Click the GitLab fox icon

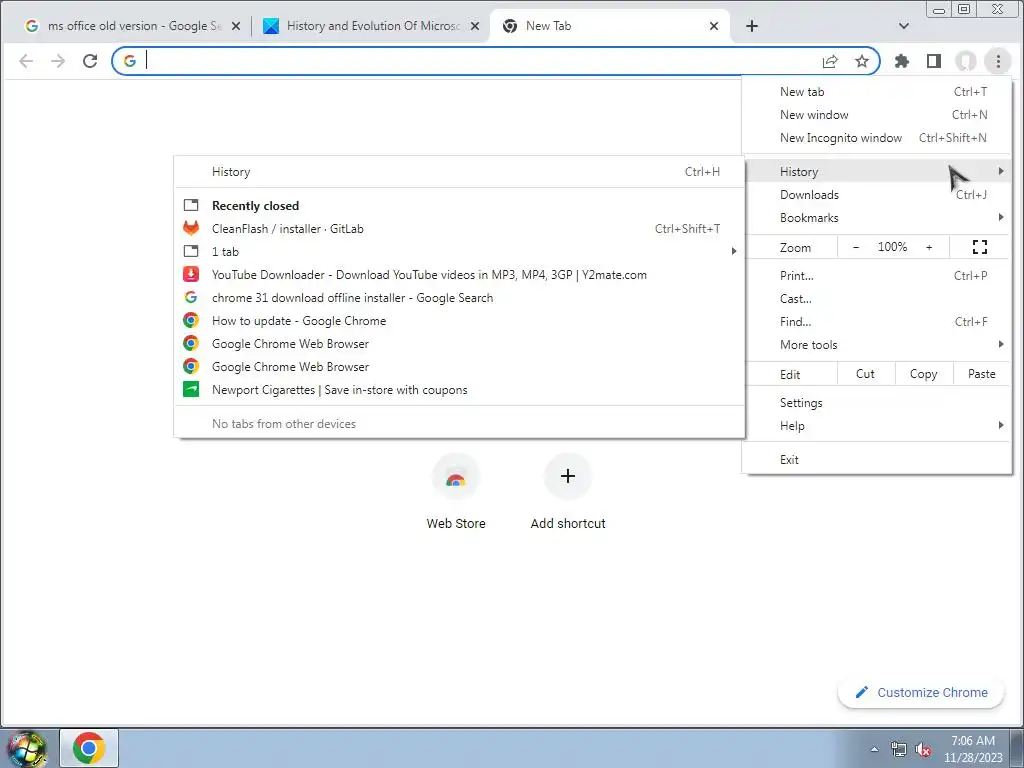tap(191, 228)
